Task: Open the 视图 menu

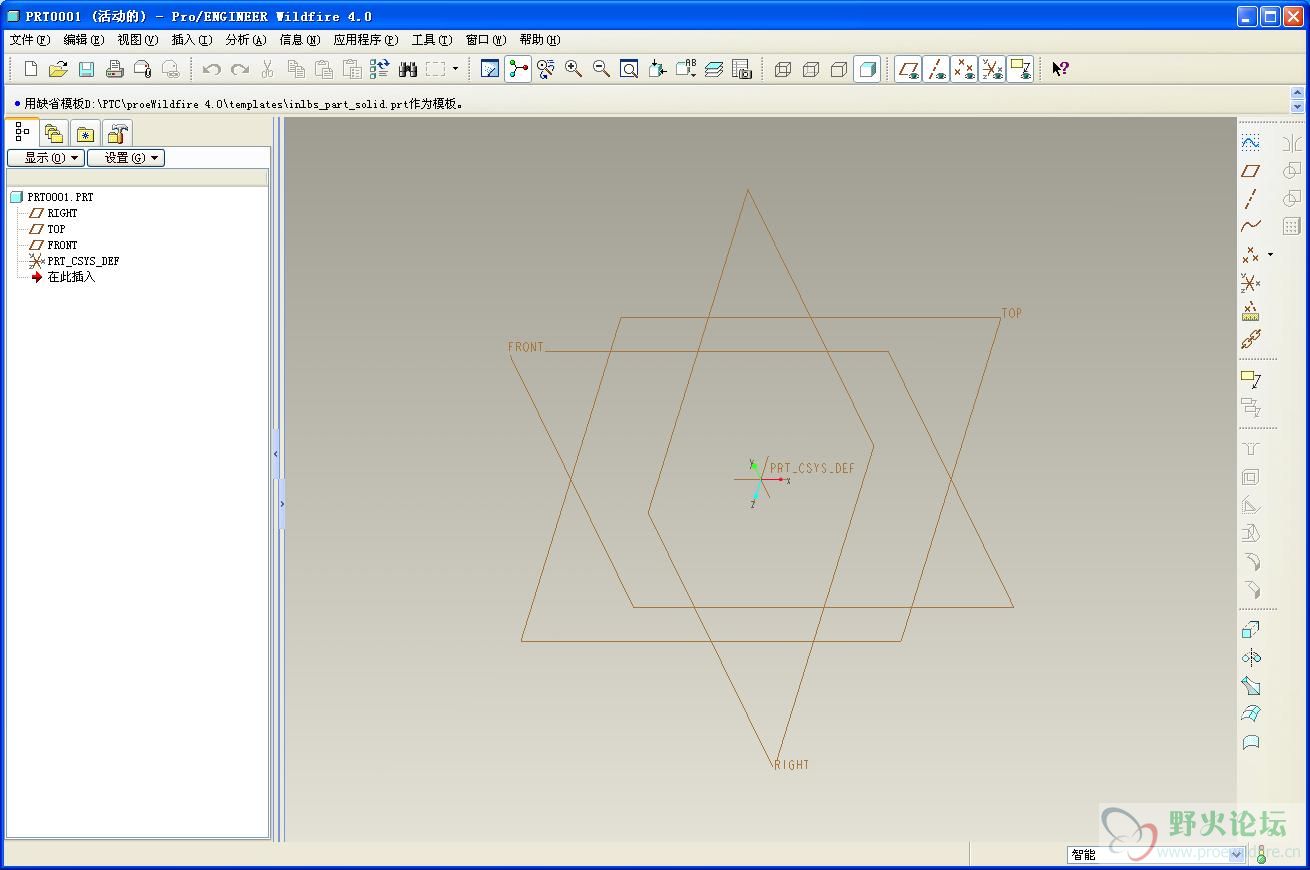Action: pyautogui.click(x=137, y=40)
